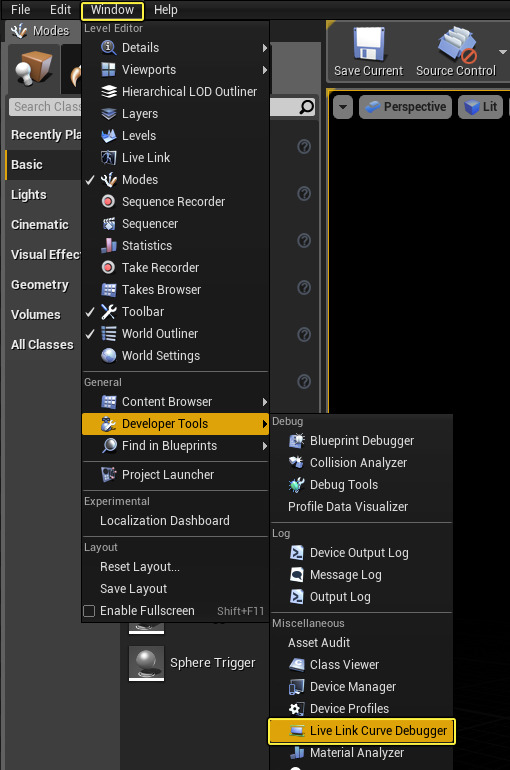Click the Message Log speech icon

pos(296,575)
